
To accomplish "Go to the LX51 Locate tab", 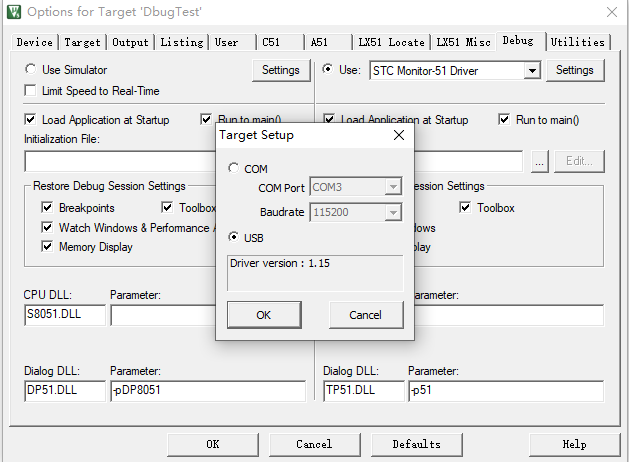I will coord(392,42).
